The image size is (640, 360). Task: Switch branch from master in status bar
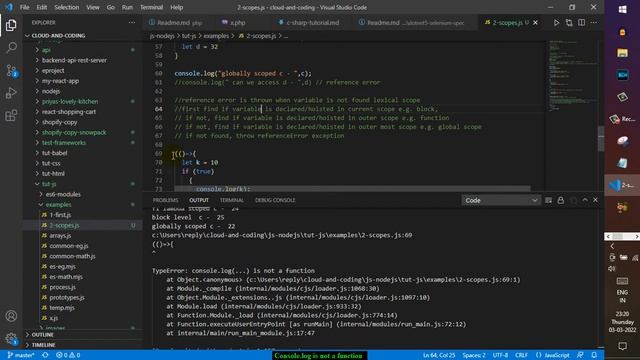tap(21, 355)
